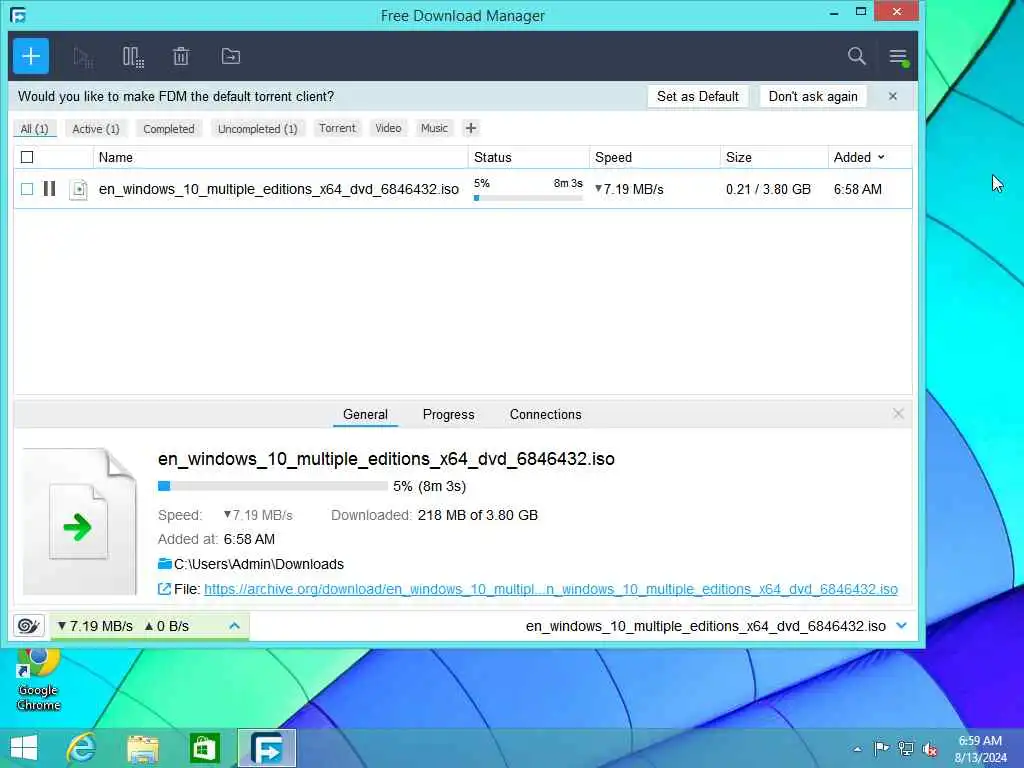Filter by Completed downloads
Viewport: 1024px width, 768px height.
[168, 129]
